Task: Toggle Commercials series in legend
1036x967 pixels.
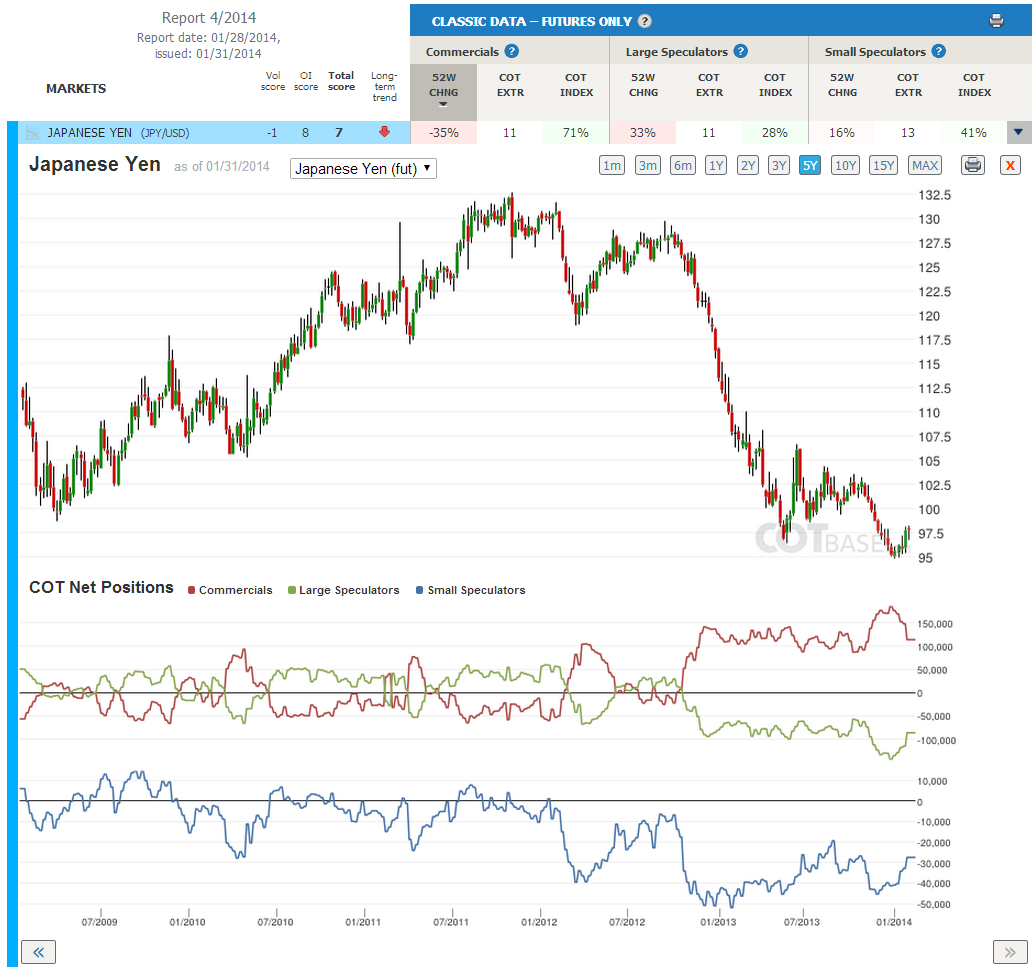Action: [230, 590]
